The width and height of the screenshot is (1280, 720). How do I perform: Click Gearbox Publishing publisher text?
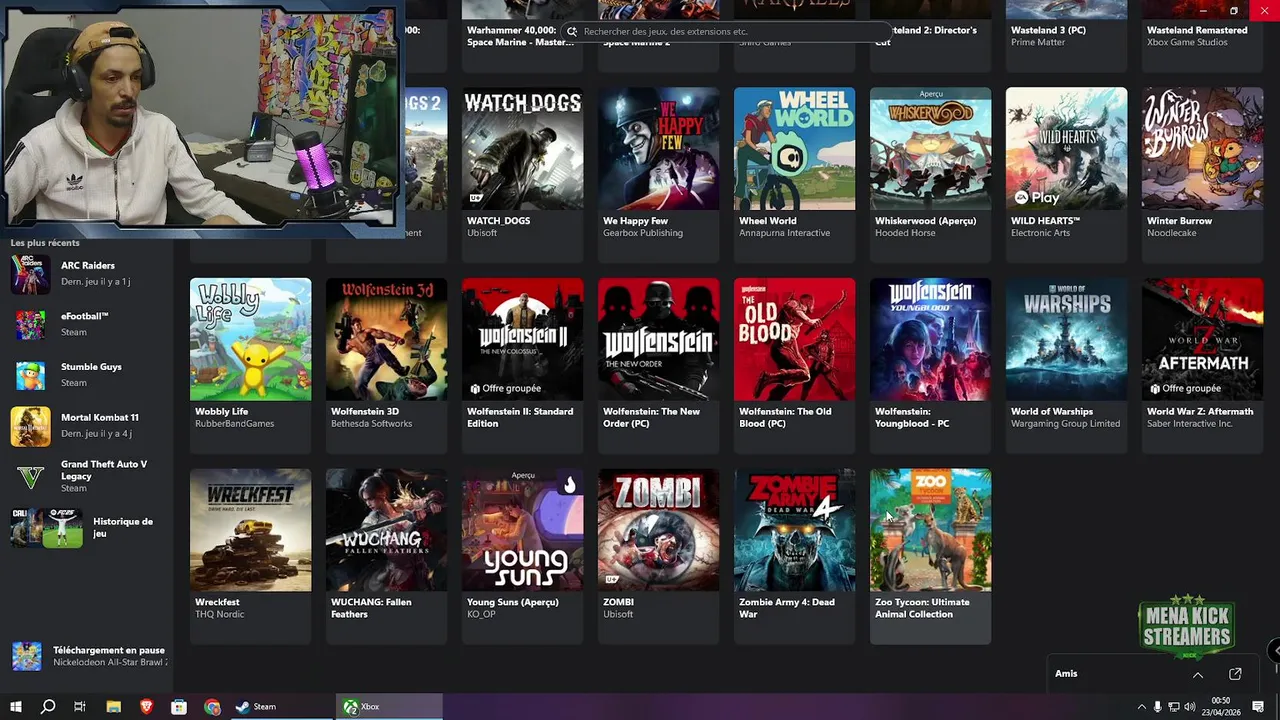[643, 233]
